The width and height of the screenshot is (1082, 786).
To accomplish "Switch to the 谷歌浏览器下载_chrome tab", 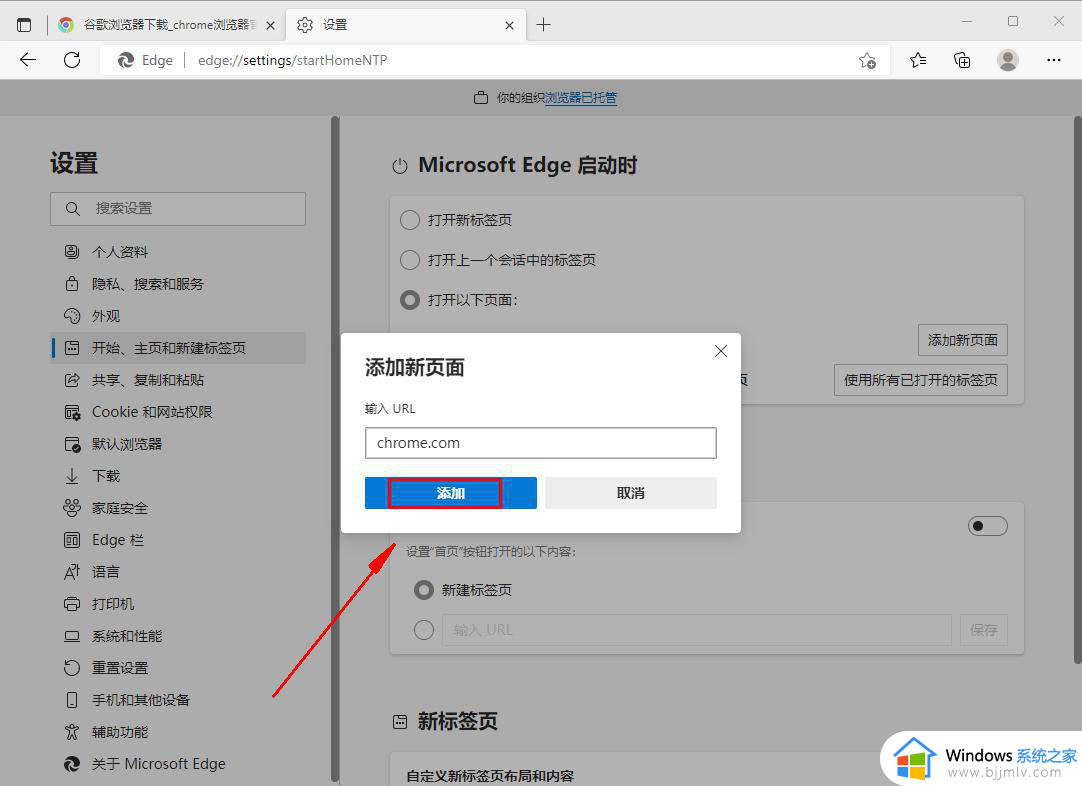I will click(166, 25).
